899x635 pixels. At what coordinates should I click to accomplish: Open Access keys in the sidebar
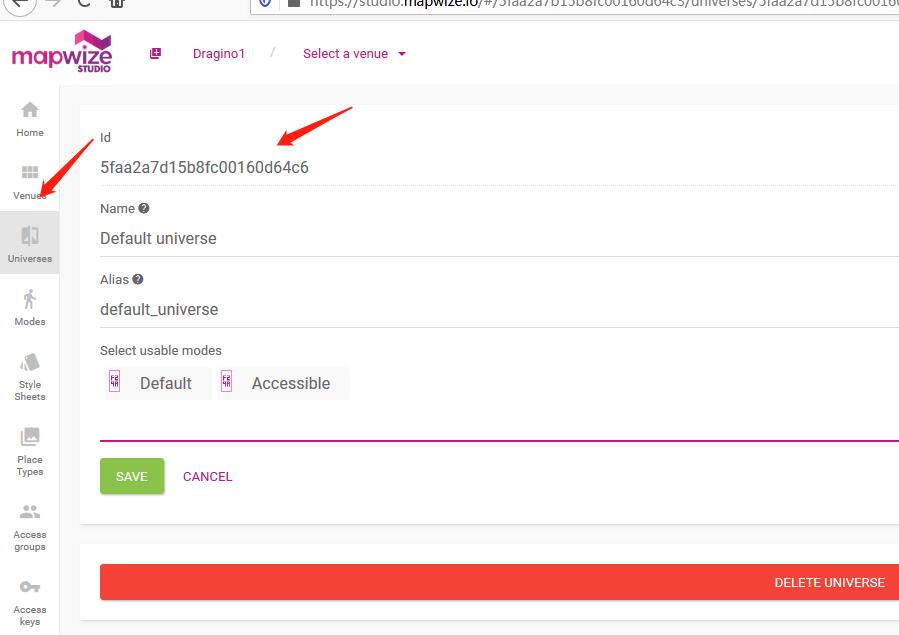coord(30,602)
